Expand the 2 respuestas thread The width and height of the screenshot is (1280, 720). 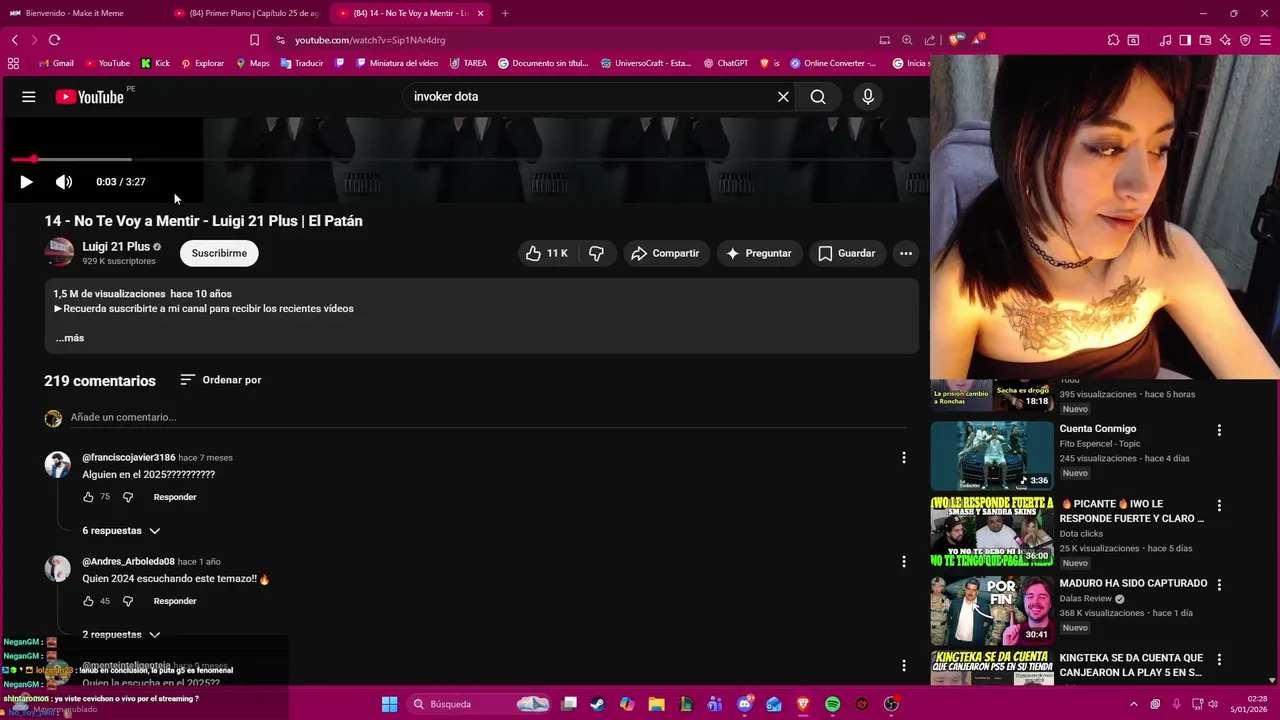pos(121,635)
